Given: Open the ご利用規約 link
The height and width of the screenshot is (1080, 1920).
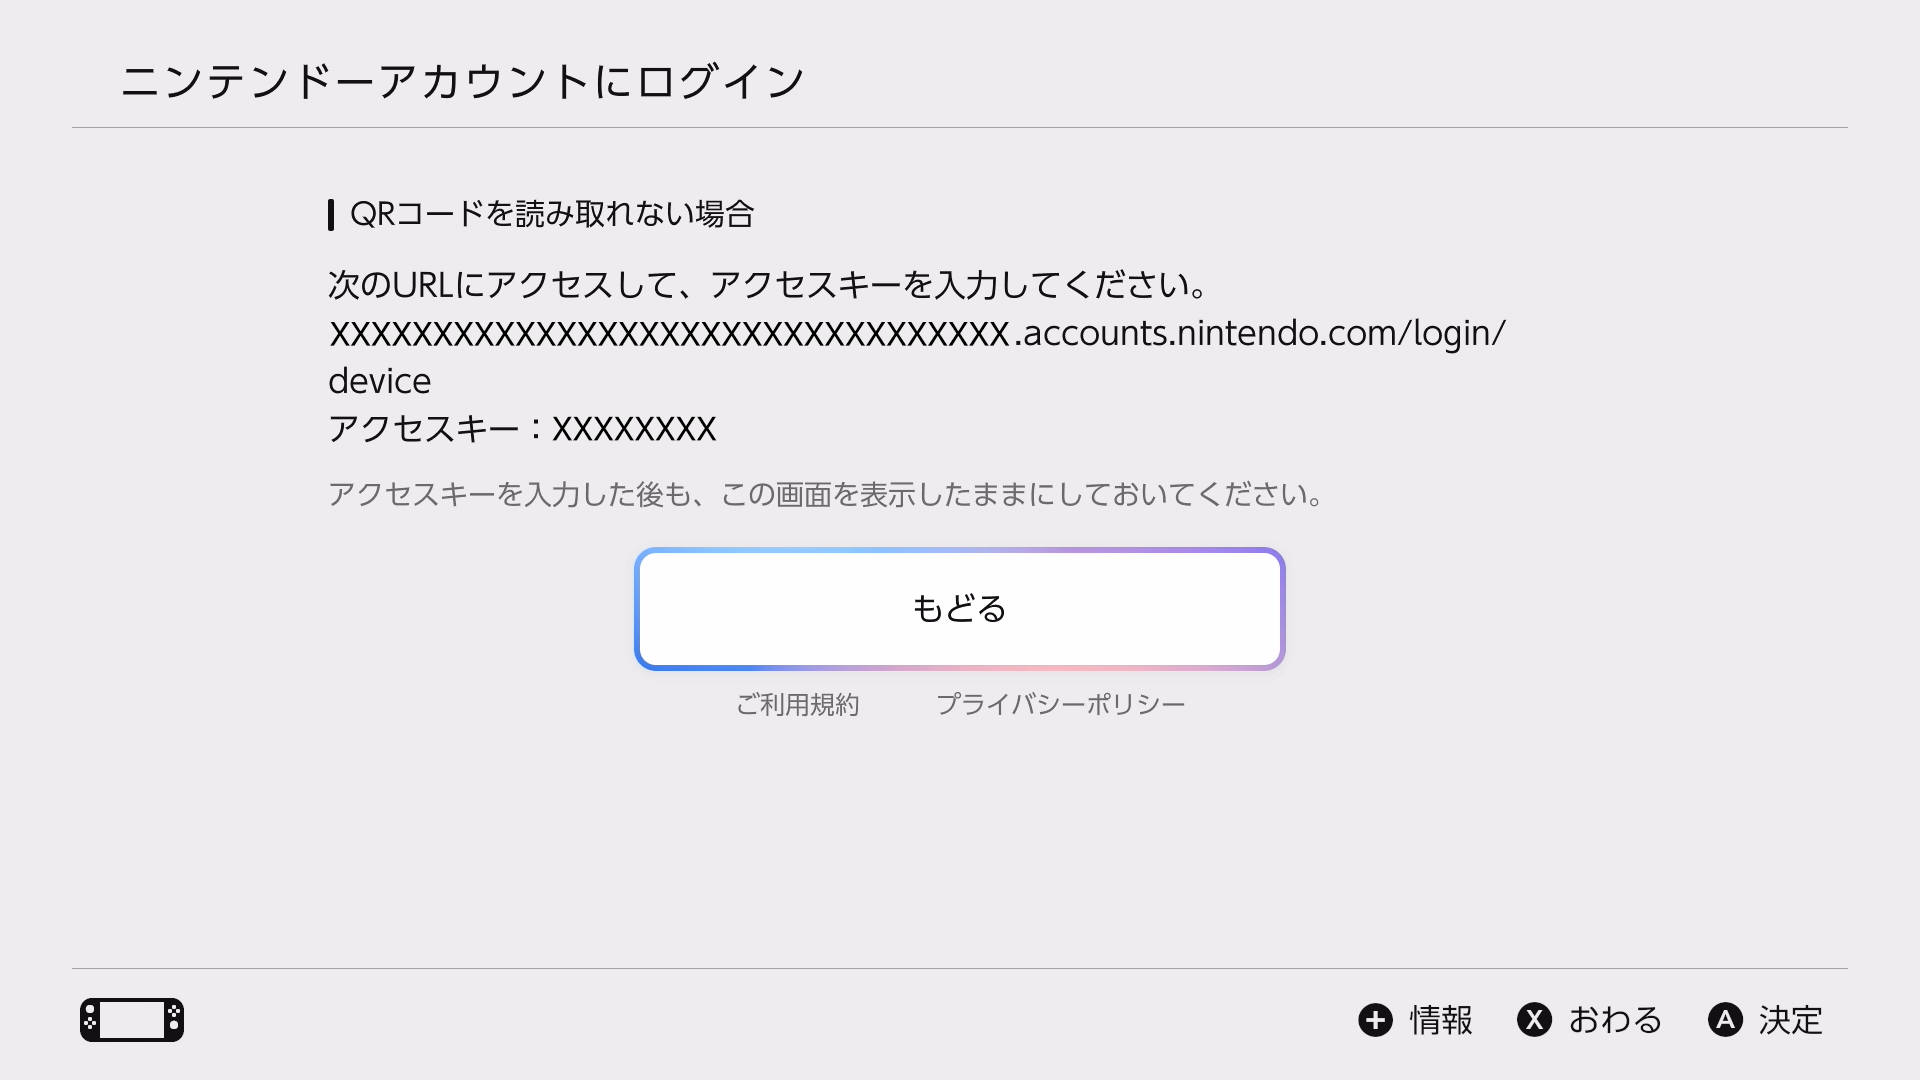Looking at the screenshot, I should [798, 704].
